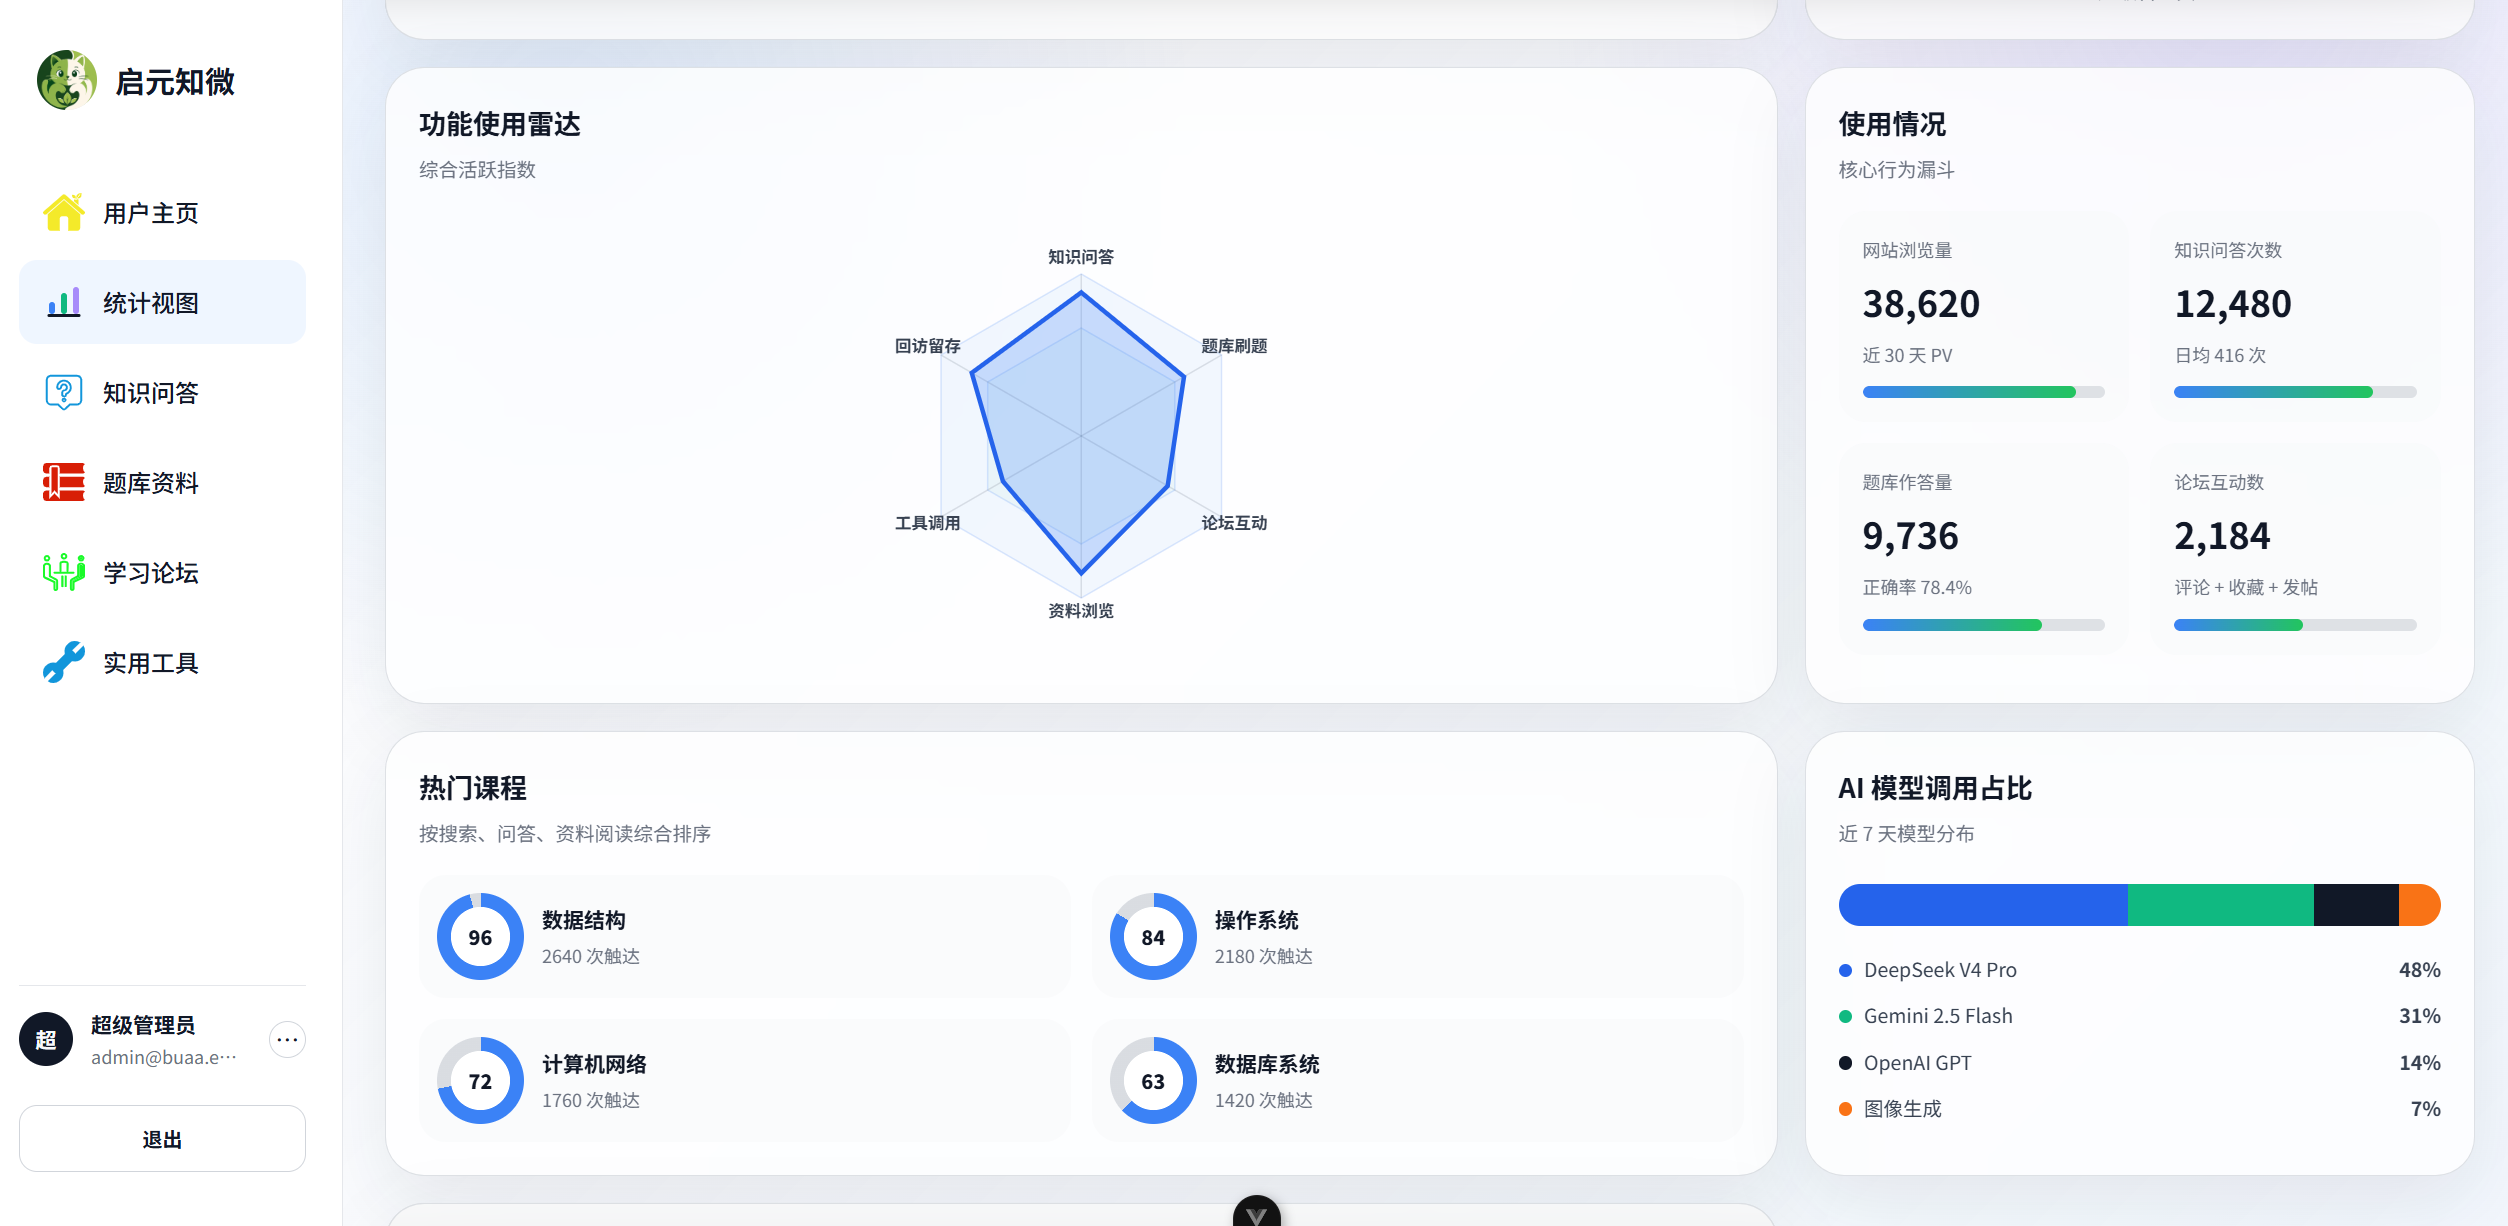
Task: Click the 超级管理员 account name
Action: tap(143, 1025)
